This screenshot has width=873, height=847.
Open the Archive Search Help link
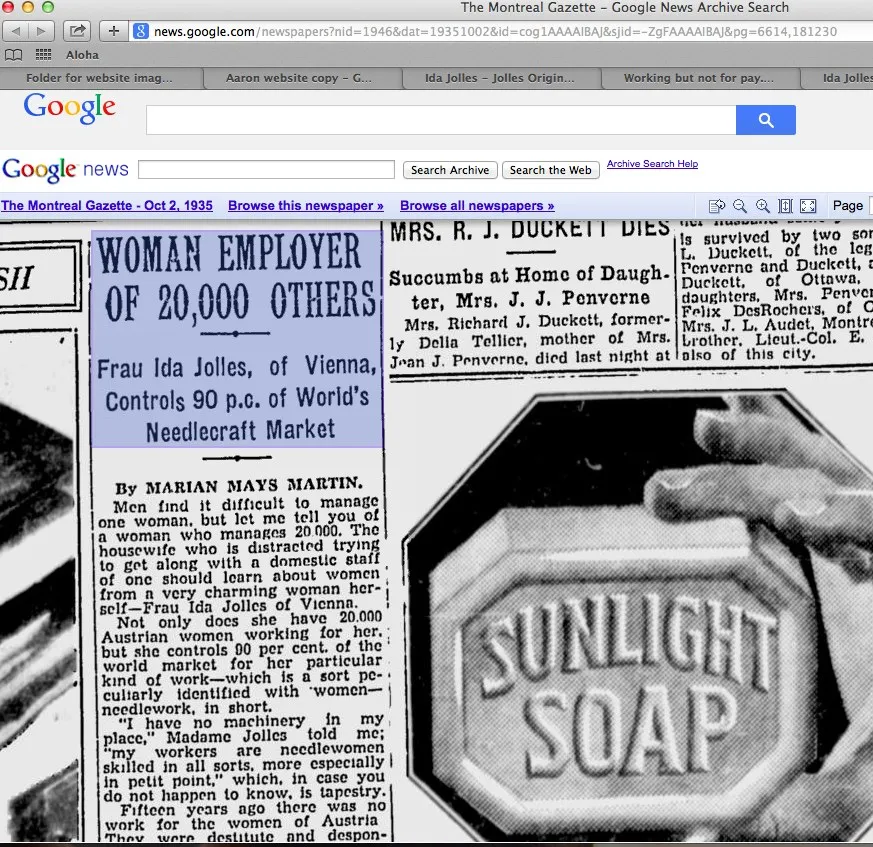pyautogui.click(x=652, y=164)
